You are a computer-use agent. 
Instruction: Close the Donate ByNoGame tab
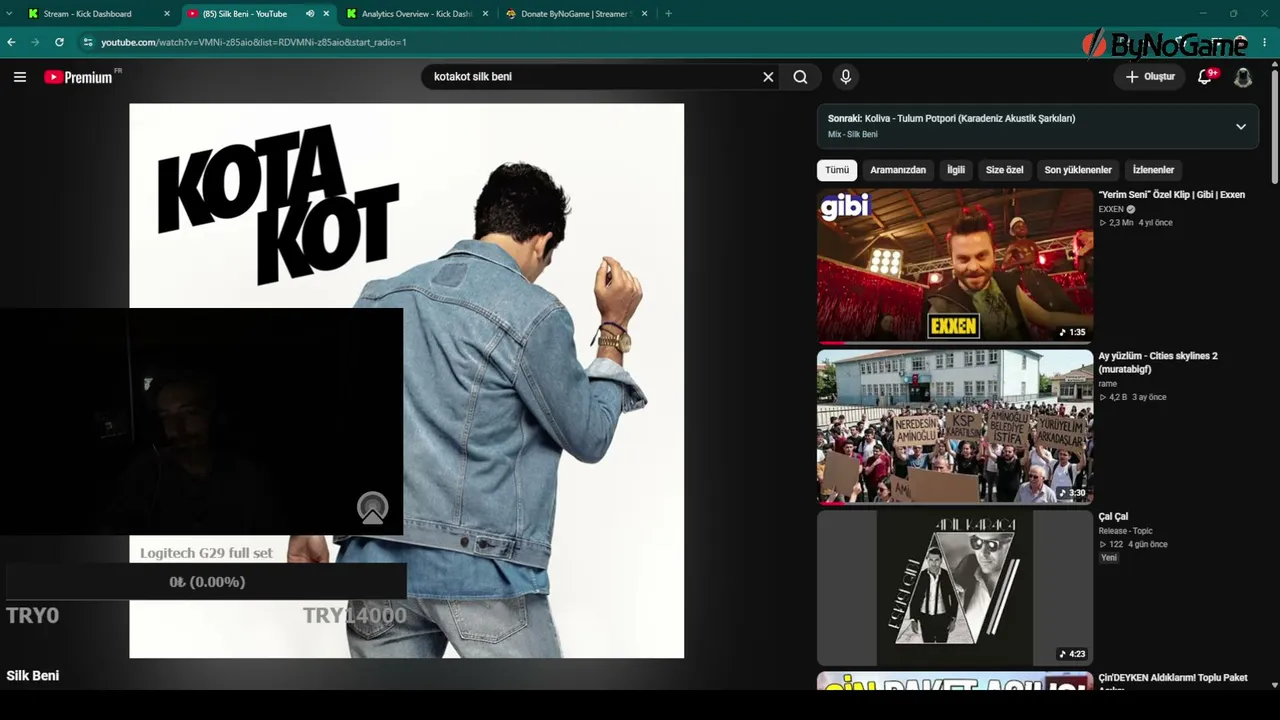point(645,14)
